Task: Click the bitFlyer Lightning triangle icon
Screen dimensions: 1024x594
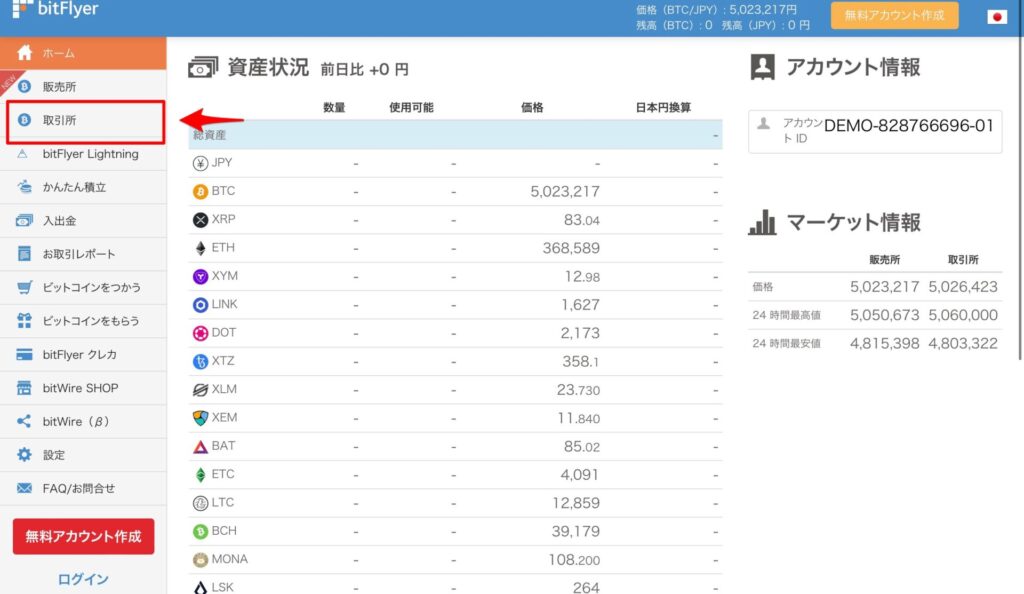Action: 23,154
